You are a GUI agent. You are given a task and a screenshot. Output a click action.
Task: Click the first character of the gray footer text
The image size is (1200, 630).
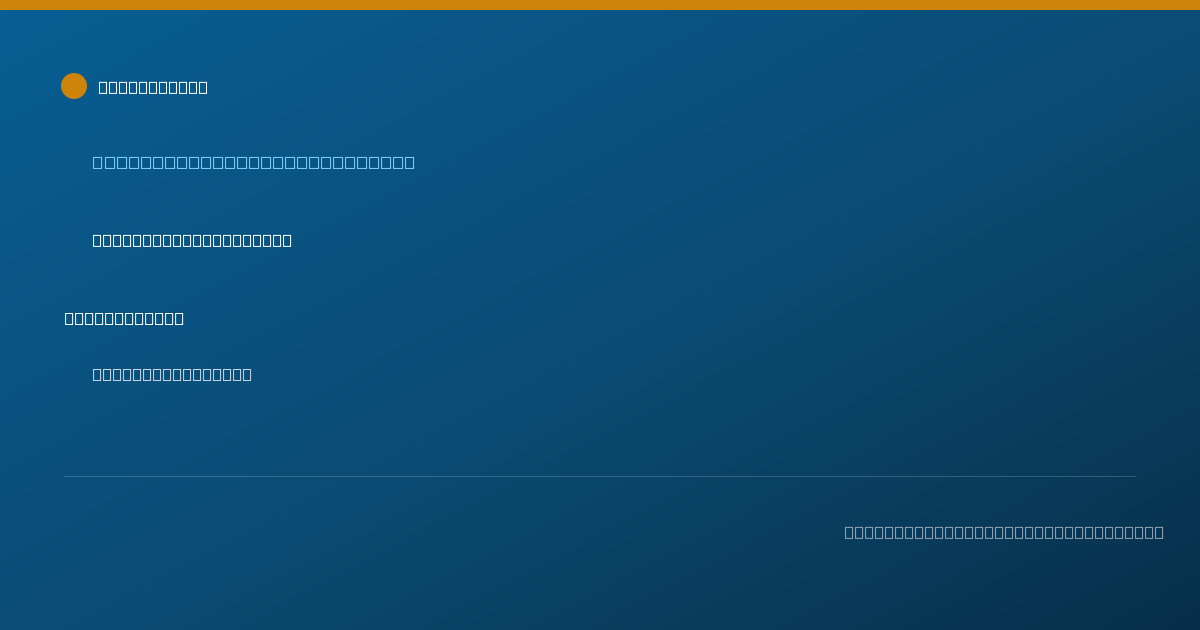tap(849, 532)
